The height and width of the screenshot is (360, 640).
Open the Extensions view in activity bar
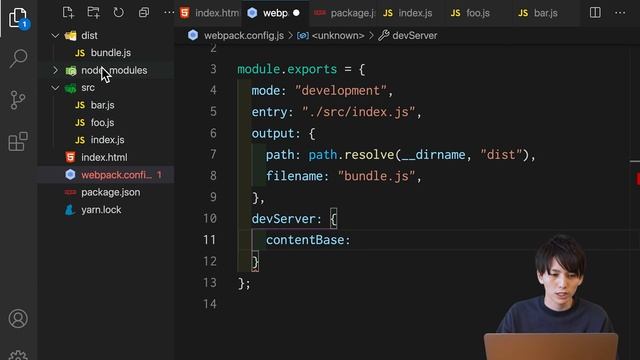click(x=18, y=142)
